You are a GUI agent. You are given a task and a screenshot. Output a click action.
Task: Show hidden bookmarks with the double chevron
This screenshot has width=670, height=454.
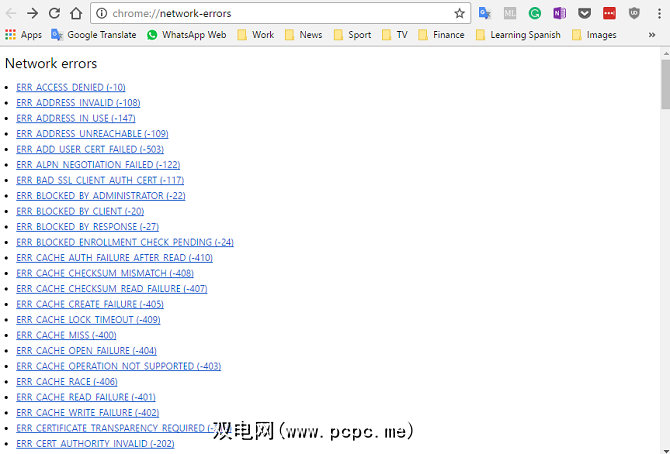[652, 35]
